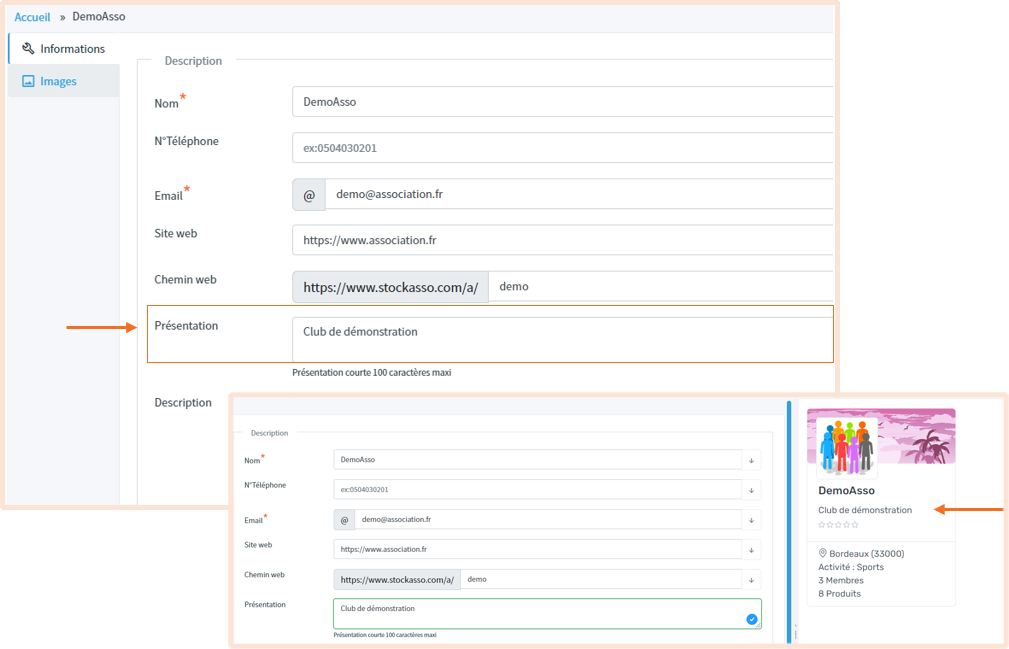Viewport: 1009px width, 649px height.
Task: Click the down arrow beside small Nom field
Action: coord(751,460)
